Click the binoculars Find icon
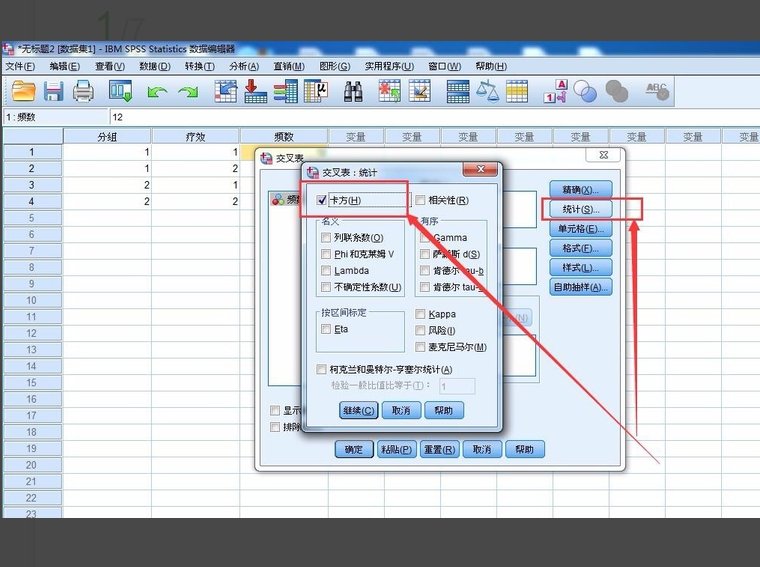 coord(353,91)
